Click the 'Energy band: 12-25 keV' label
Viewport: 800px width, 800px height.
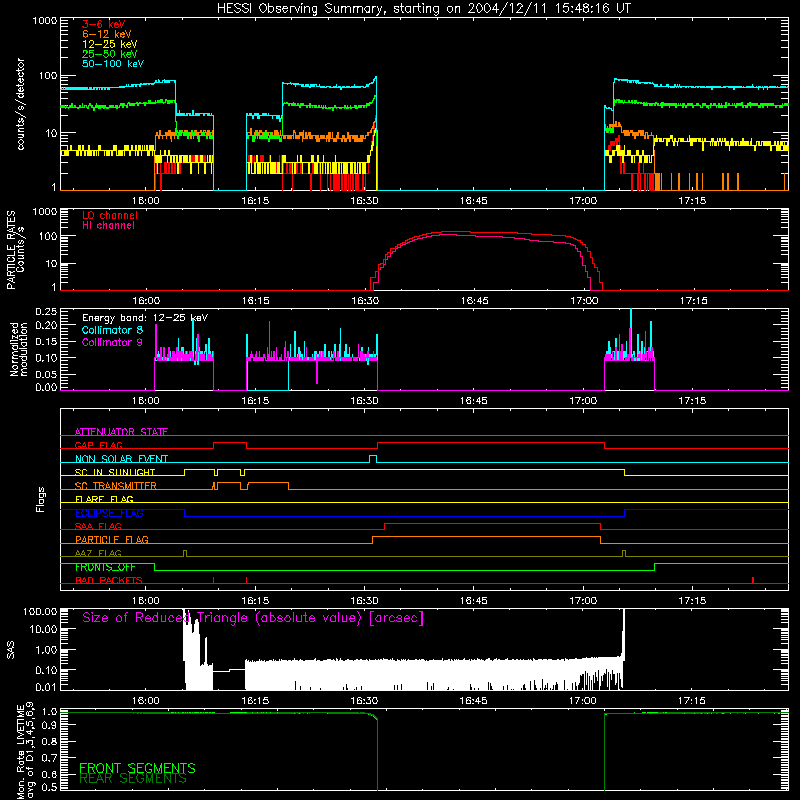pyautogui.click(x=145, y=318)
